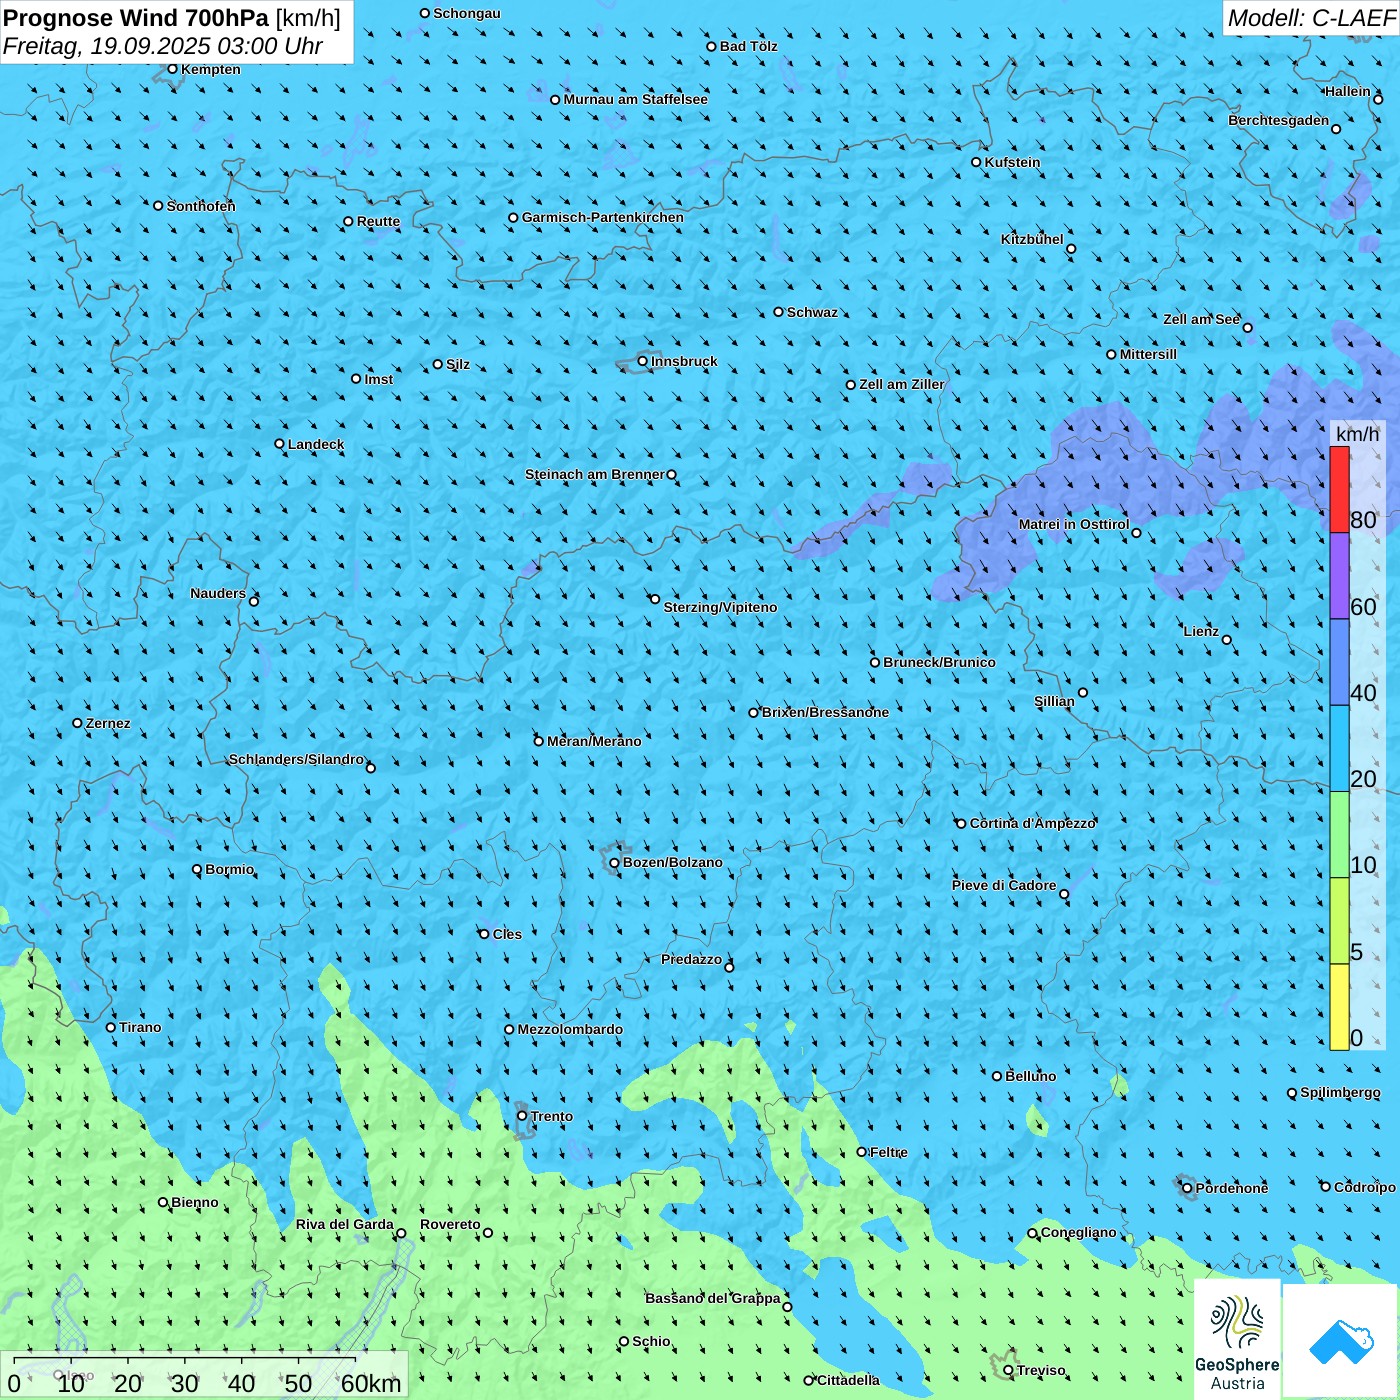Click the 'Meran/Merano' label
The image size is (1400, 1400).
pos(594,741)
